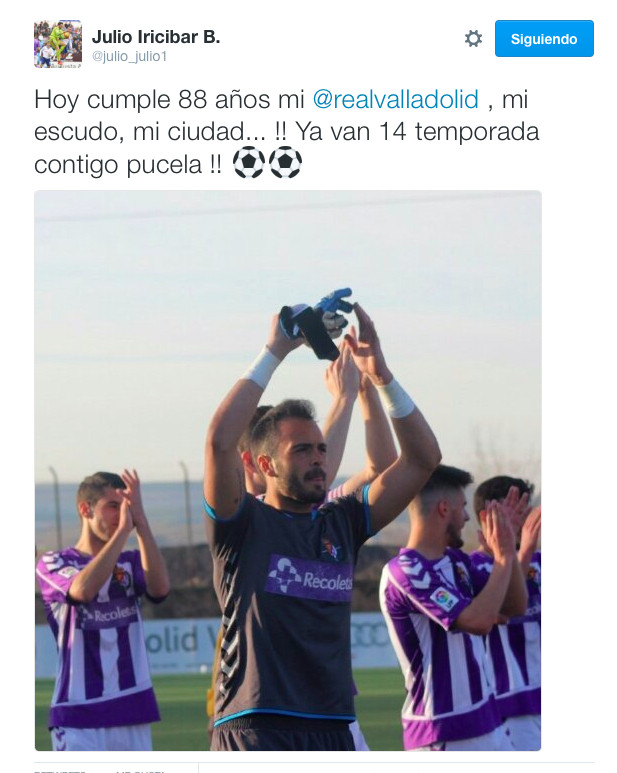617x773 pixels.
Task: Follow the @realvalladolid mention link
Action: point(396,99)
